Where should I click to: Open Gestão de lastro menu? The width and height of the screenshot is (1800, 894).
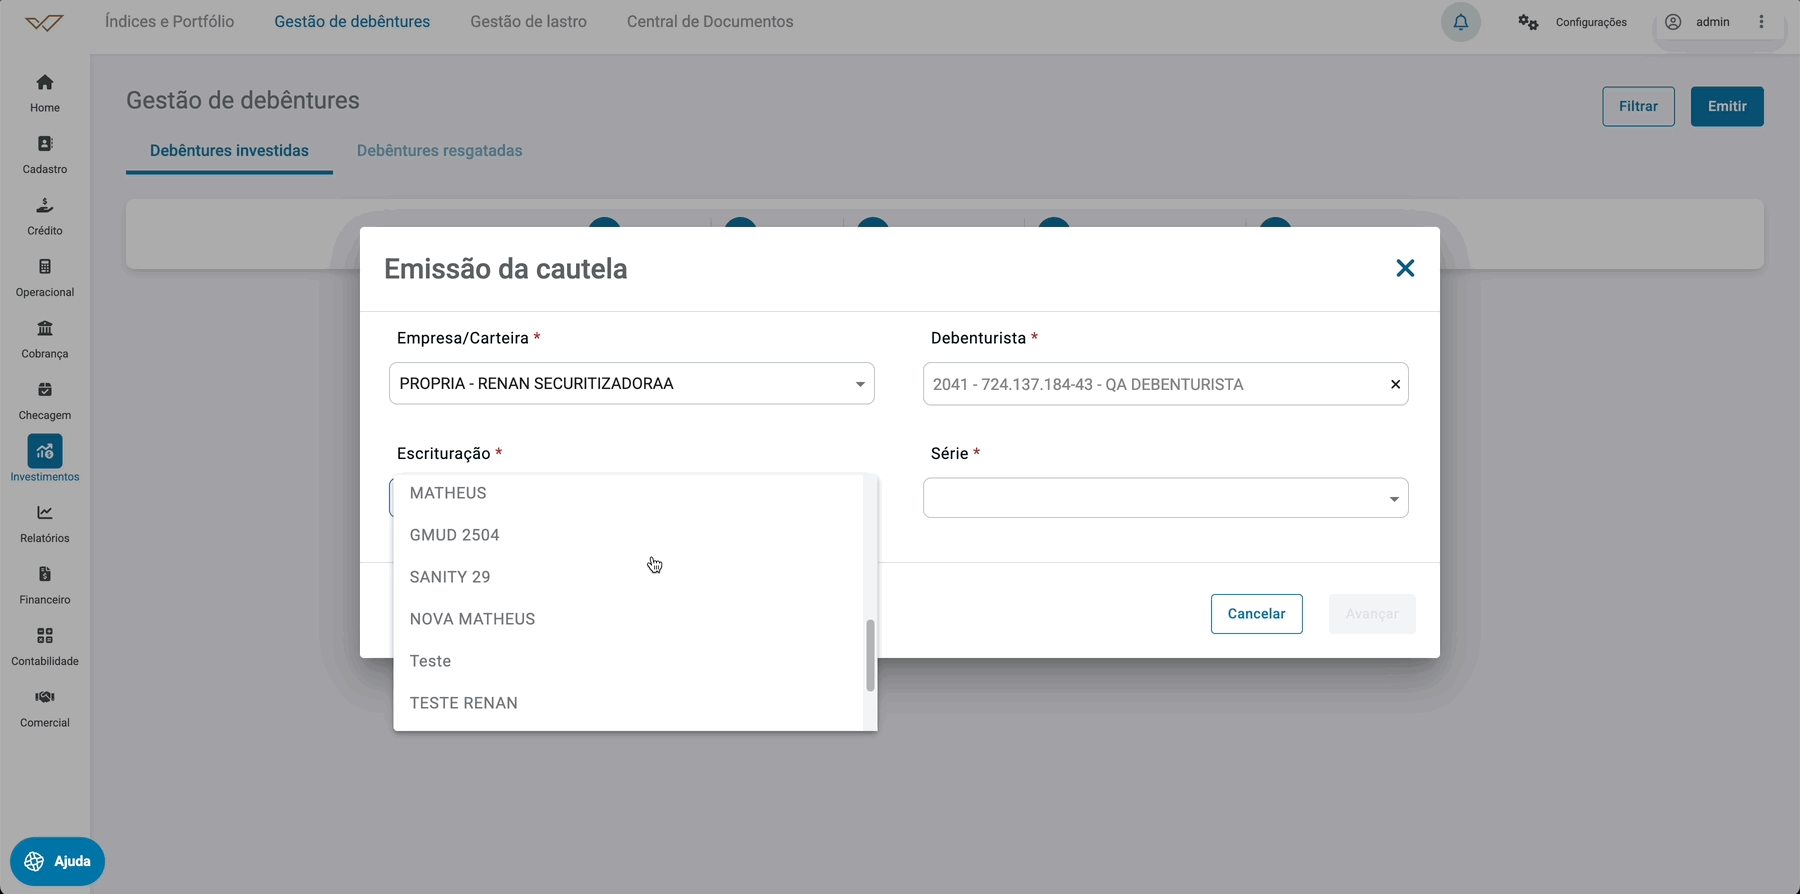point(529,22)
